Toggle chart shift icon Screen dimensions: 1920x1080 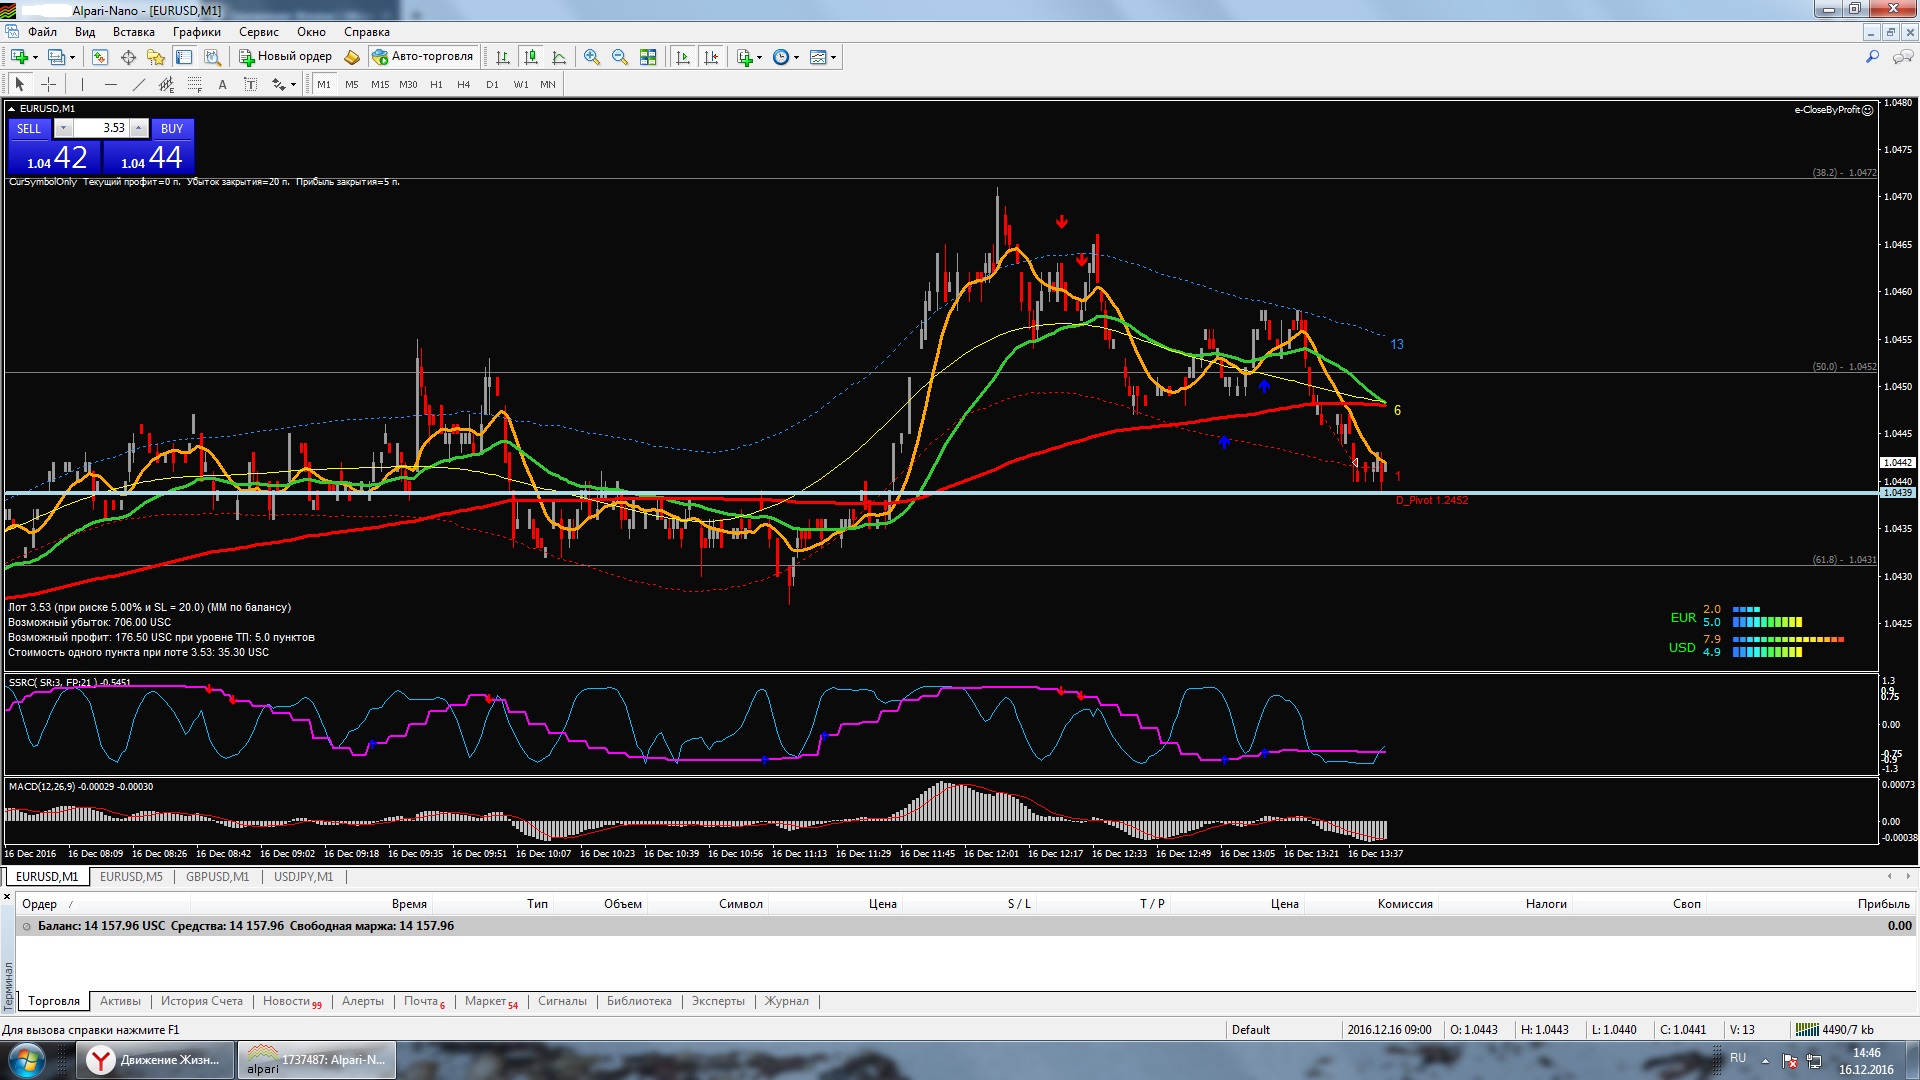coord(711,57)
